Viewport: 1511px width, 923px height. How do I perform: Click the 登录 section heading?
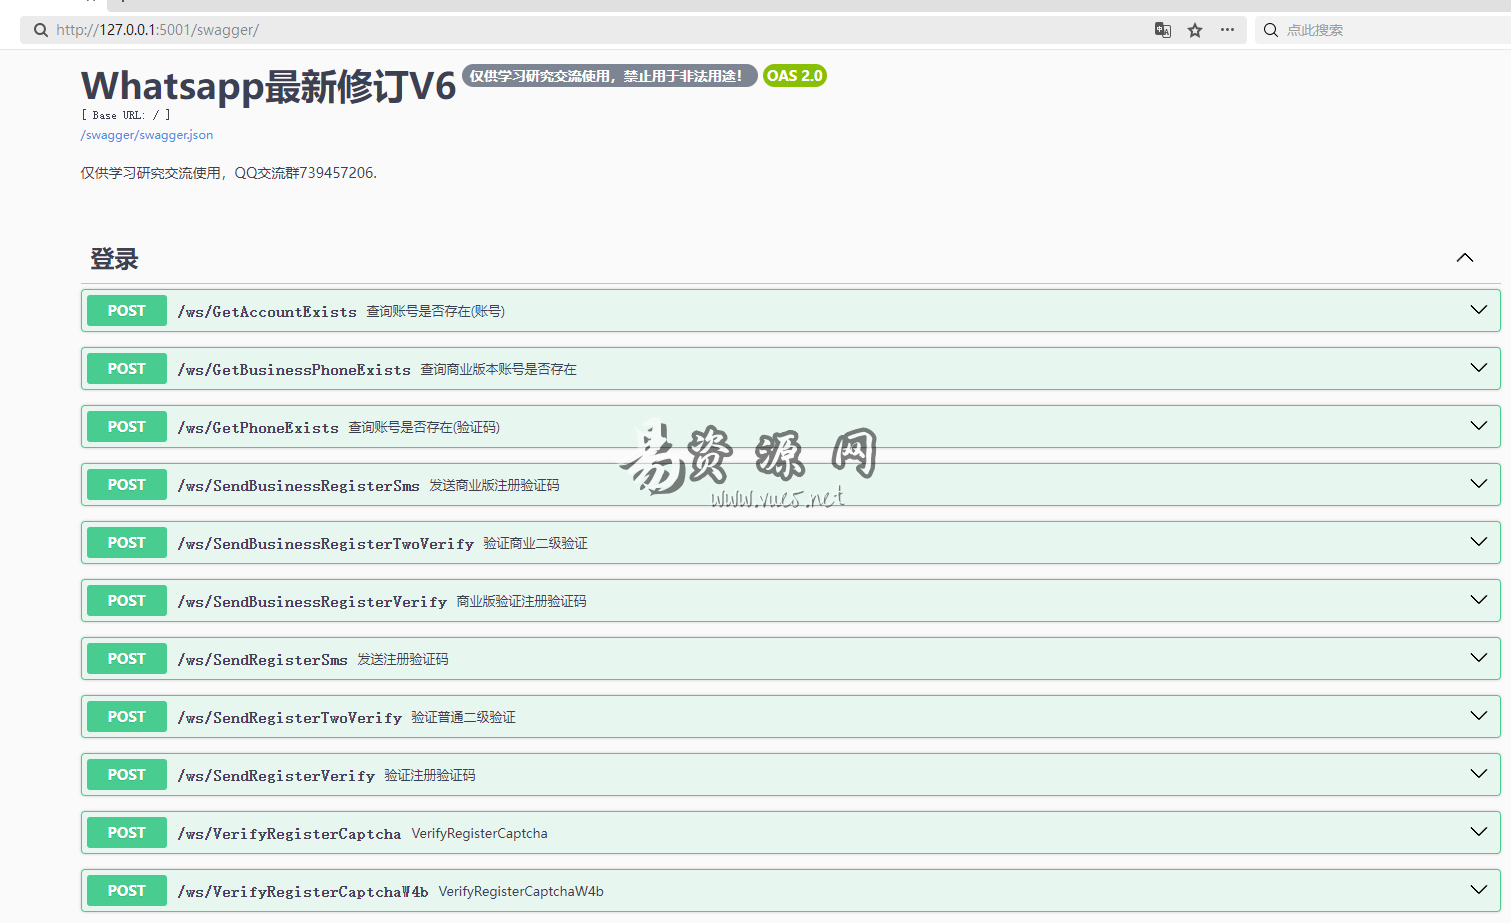click(x=114, y=259)
